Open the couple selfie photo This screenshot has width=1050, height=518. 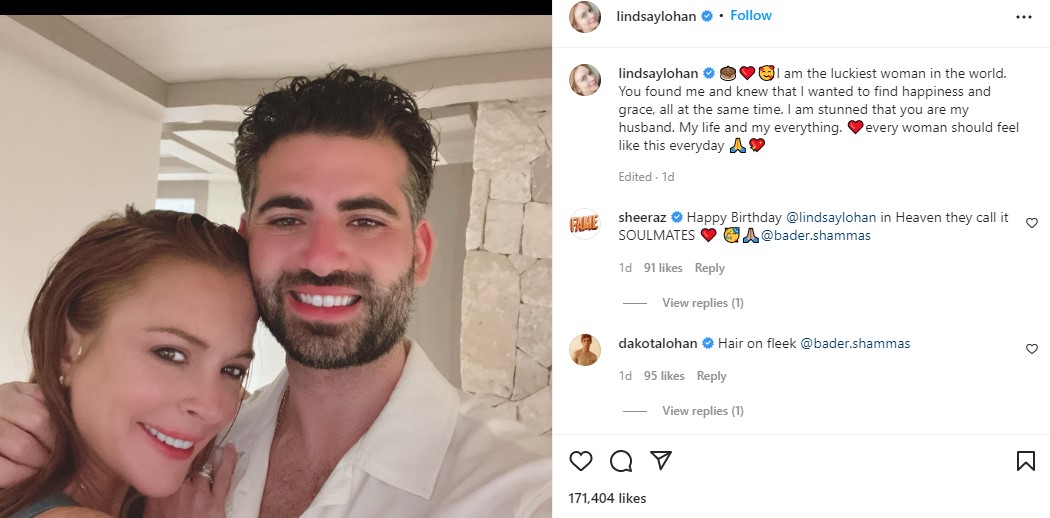coord(276,266)
